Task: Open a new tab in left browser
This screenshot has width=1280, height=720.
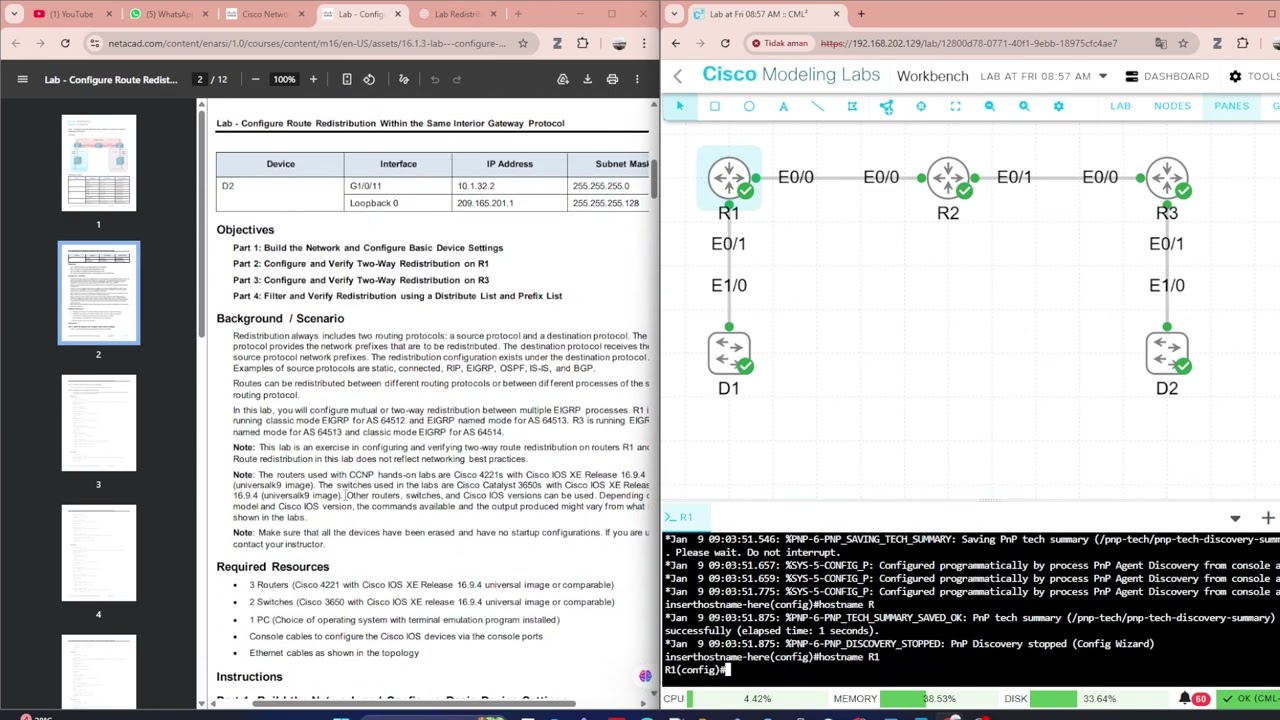Action: coord(517,14)
